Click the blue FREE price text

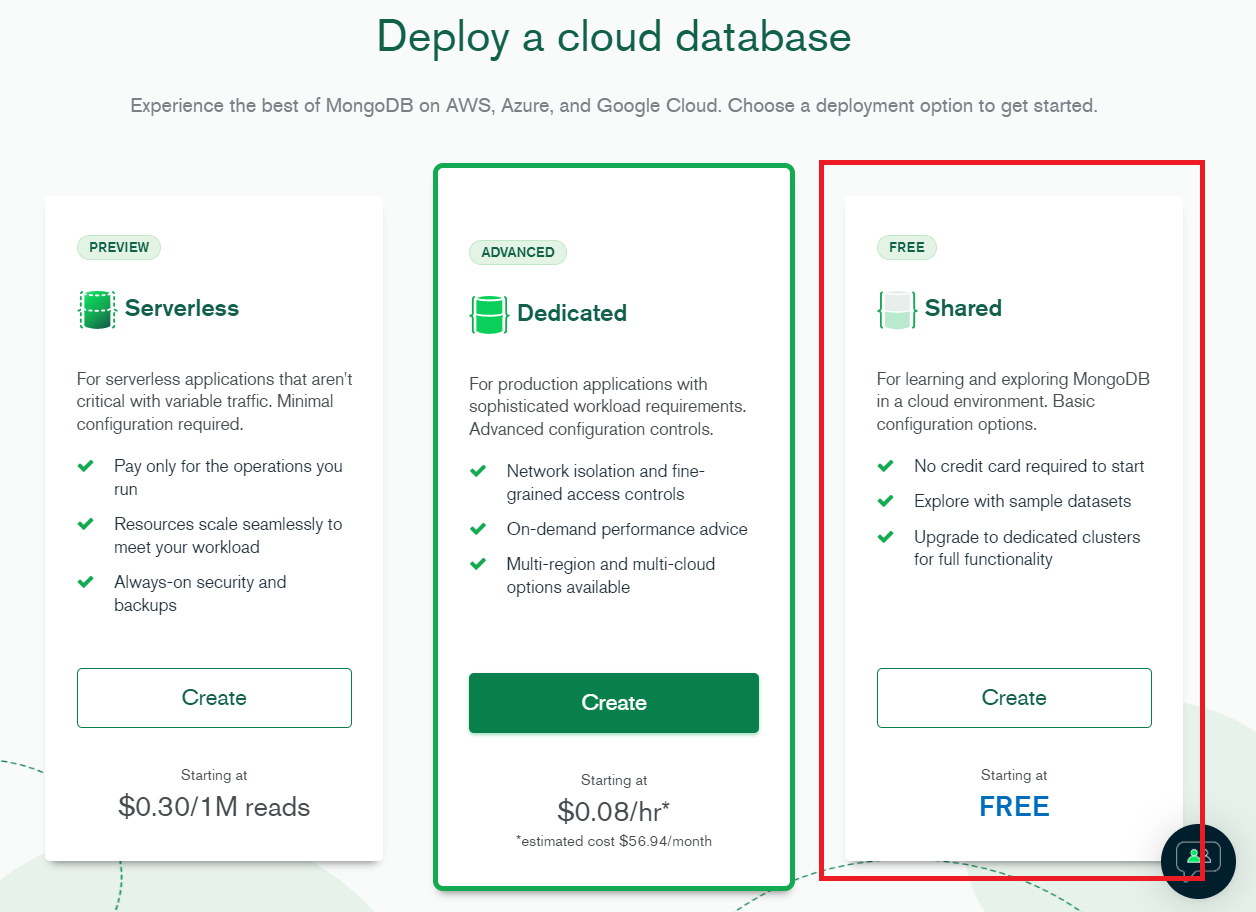click(x=1014, y=807)
